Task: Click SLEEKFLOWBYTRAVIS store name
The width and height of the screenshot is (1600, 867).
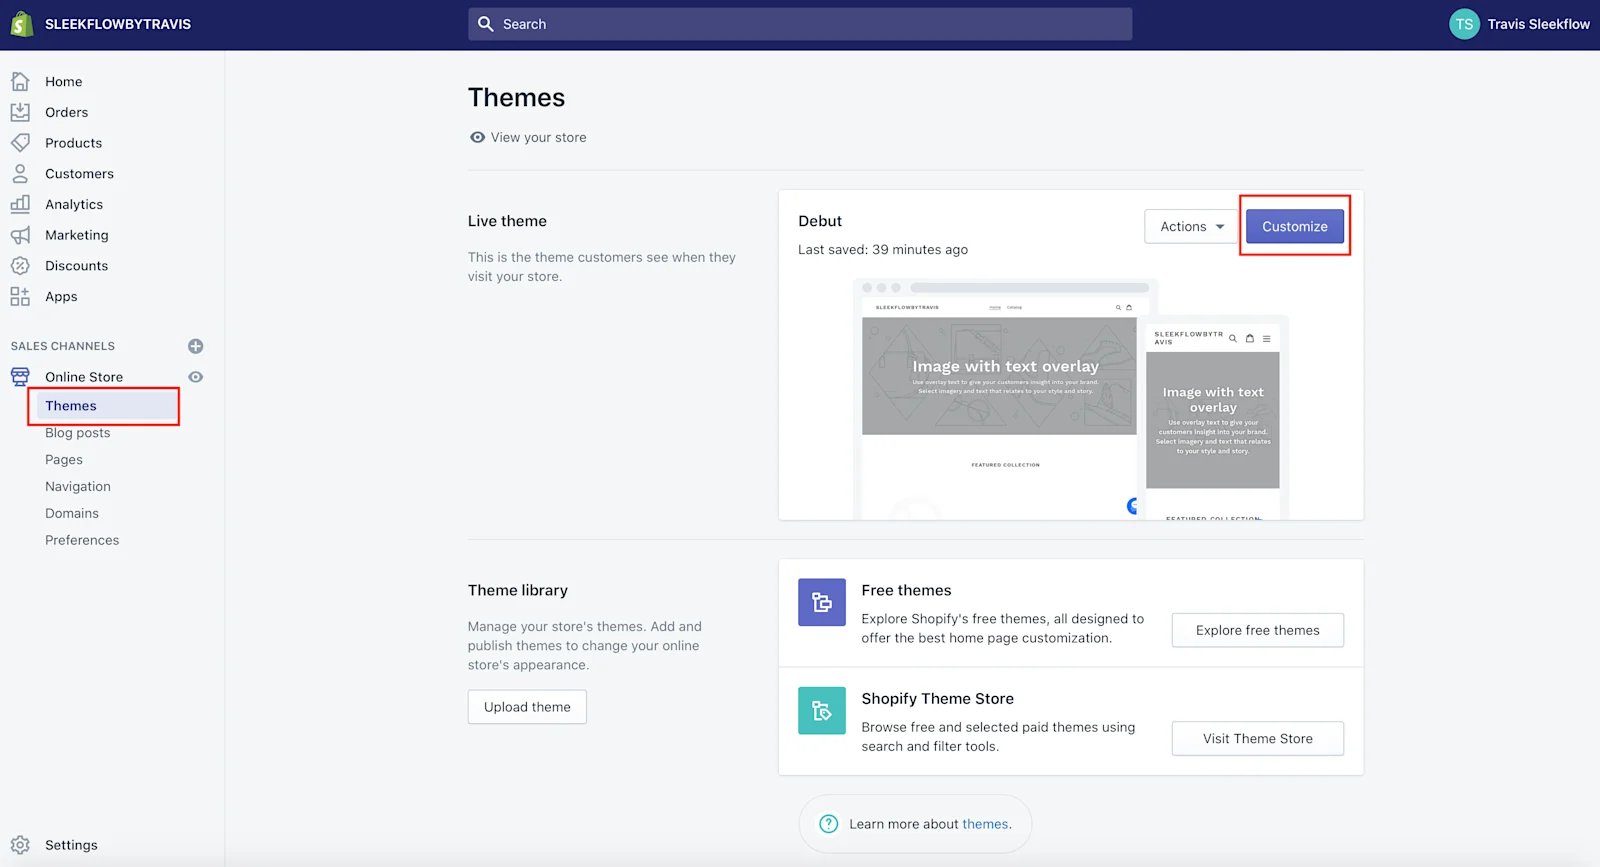Action: [118, 24]
